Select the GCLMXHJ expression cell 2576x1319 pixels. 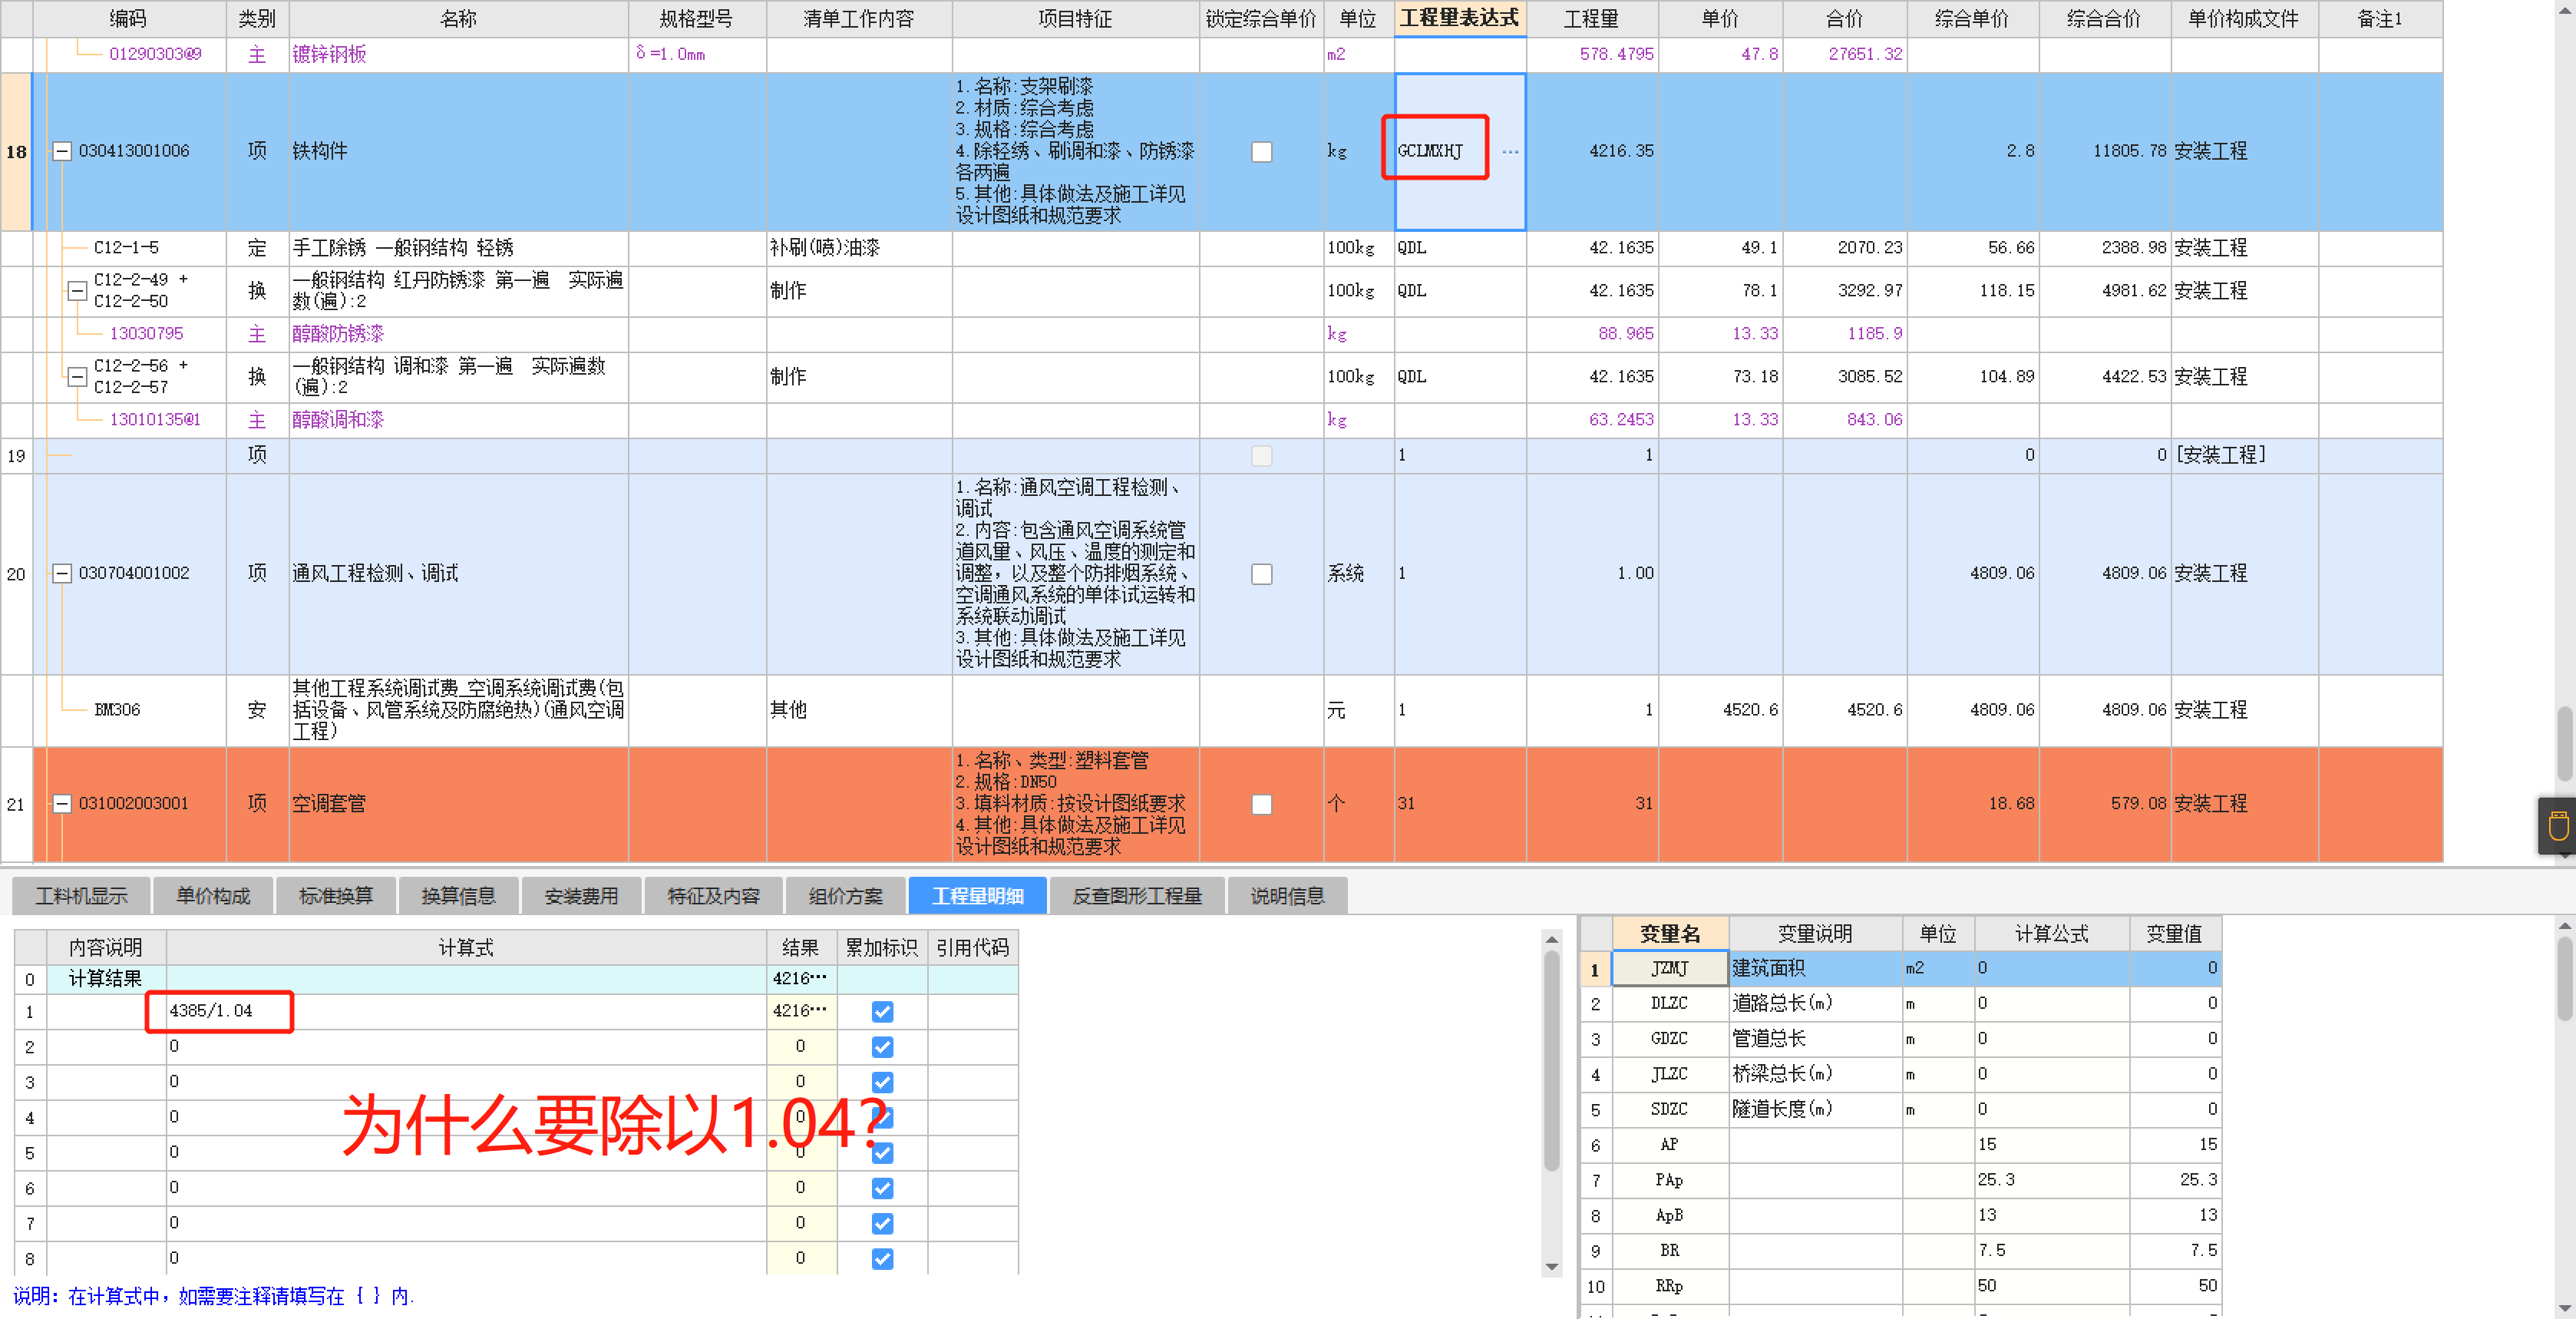1460,152
